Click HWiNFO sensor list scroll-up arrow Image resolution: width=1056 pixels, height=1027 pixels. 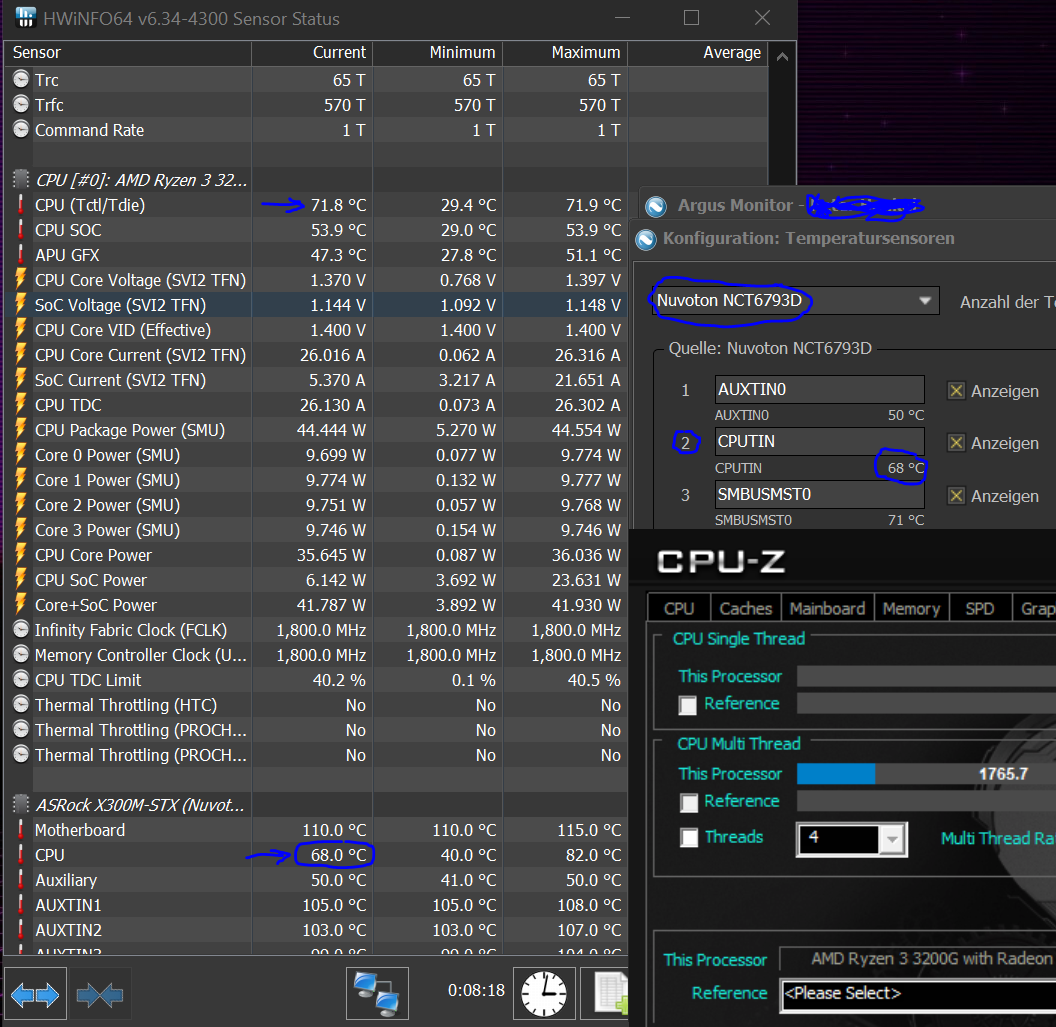click(782, 57)
